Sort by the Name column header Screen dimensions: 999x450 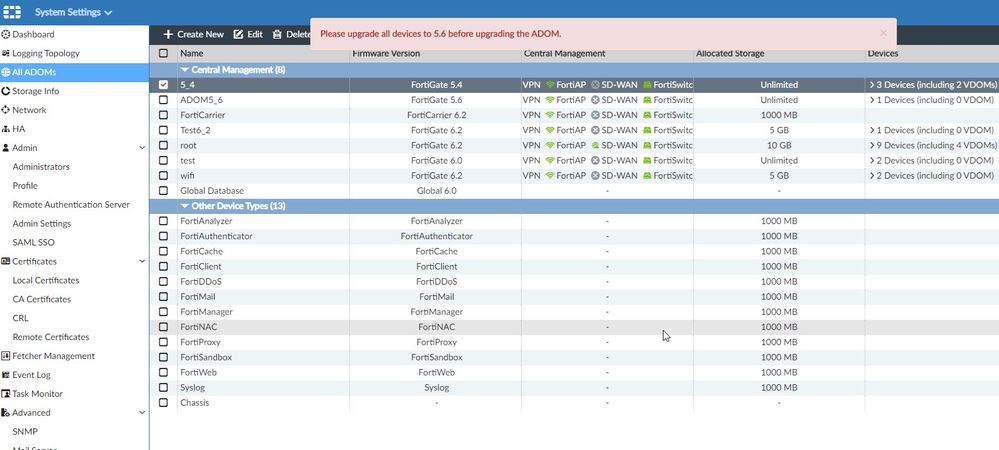click(x=192, y=54)
